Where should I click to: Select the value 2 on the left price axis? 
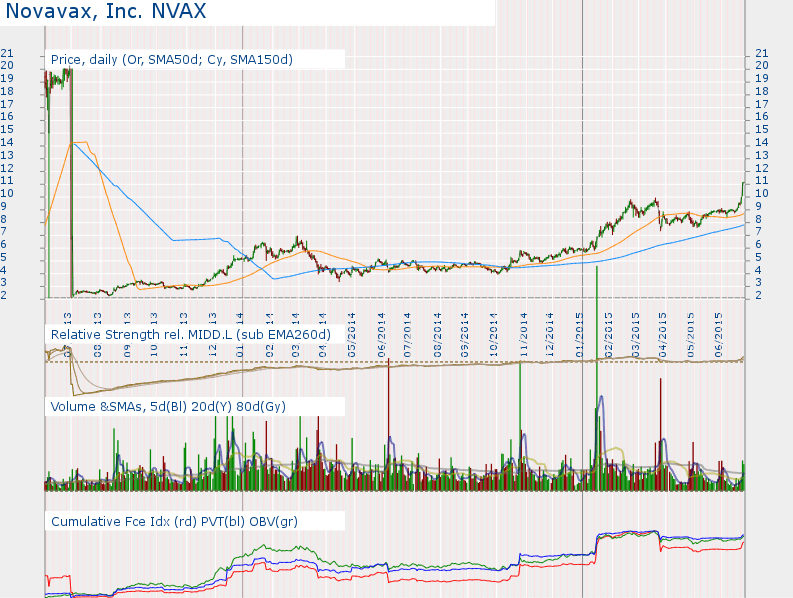pyautogui.click(x=4, y=295)
